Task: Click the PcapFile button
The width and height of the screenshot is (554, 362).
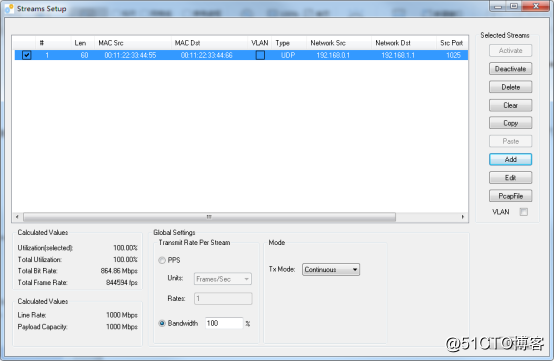Action: (511, 196)
